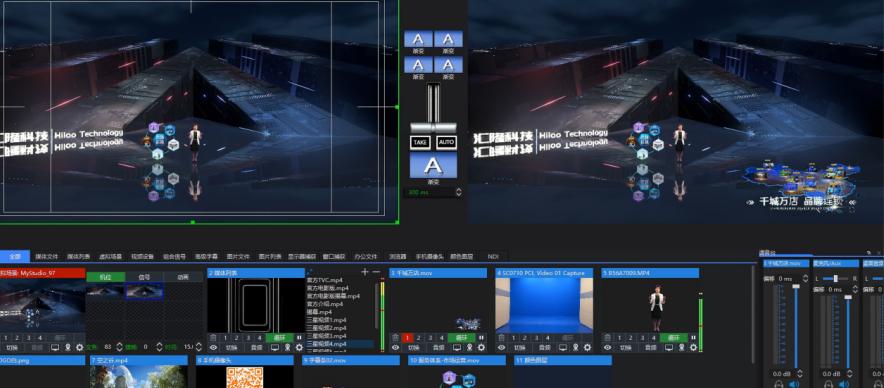Add item with plus icon above media playlist
The height and width of the screenshot is (388, 884).
click(x=365, y=272)
